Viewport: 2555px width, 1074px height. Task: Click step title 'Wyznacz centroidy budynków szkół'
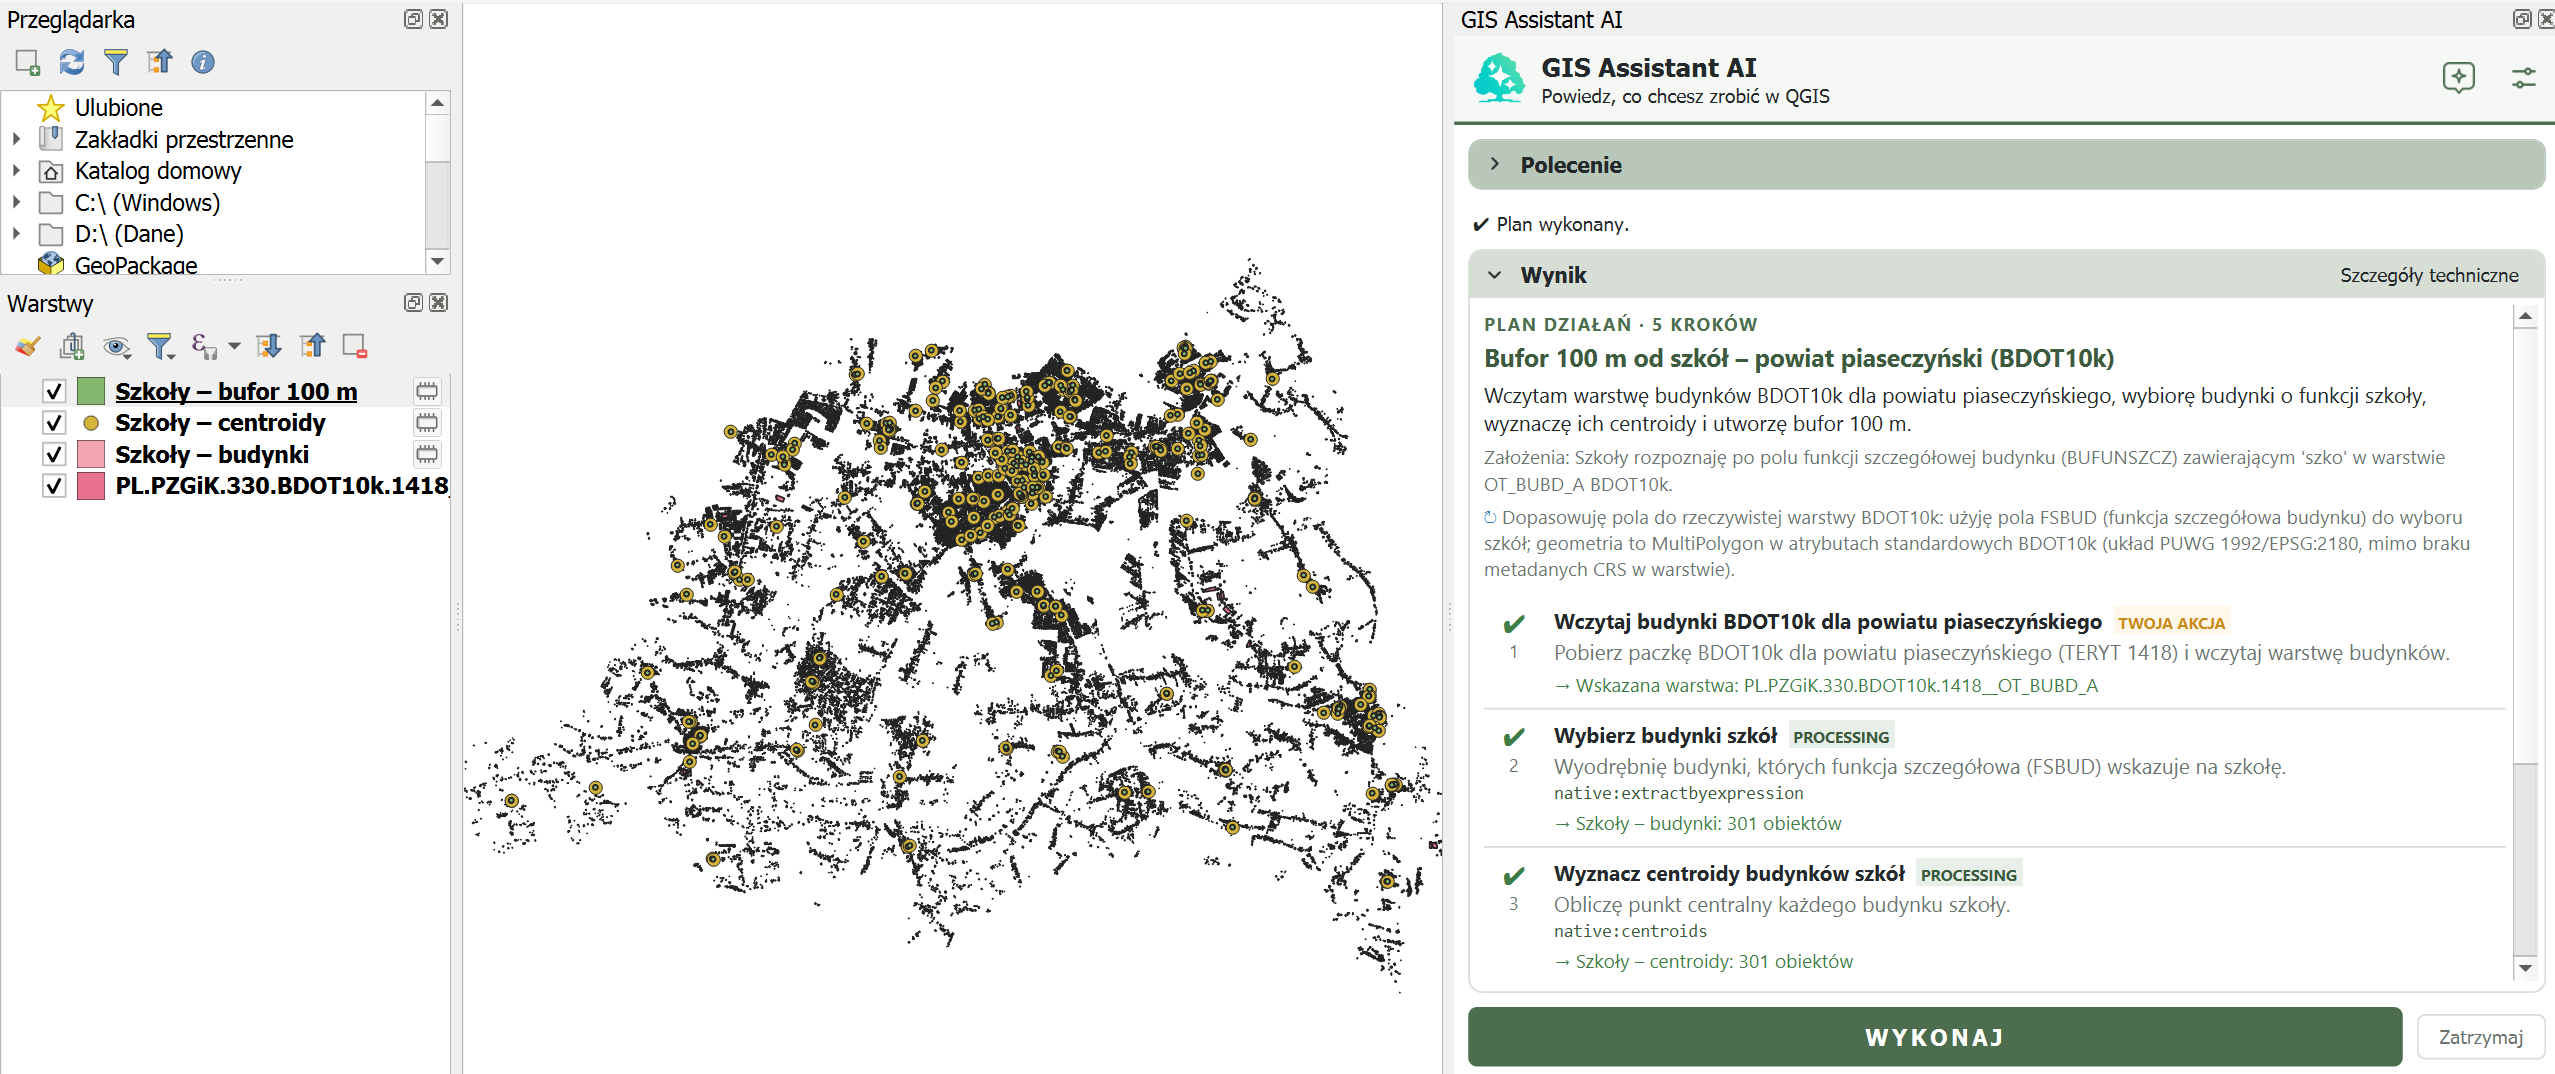(x=1729, y=874)
